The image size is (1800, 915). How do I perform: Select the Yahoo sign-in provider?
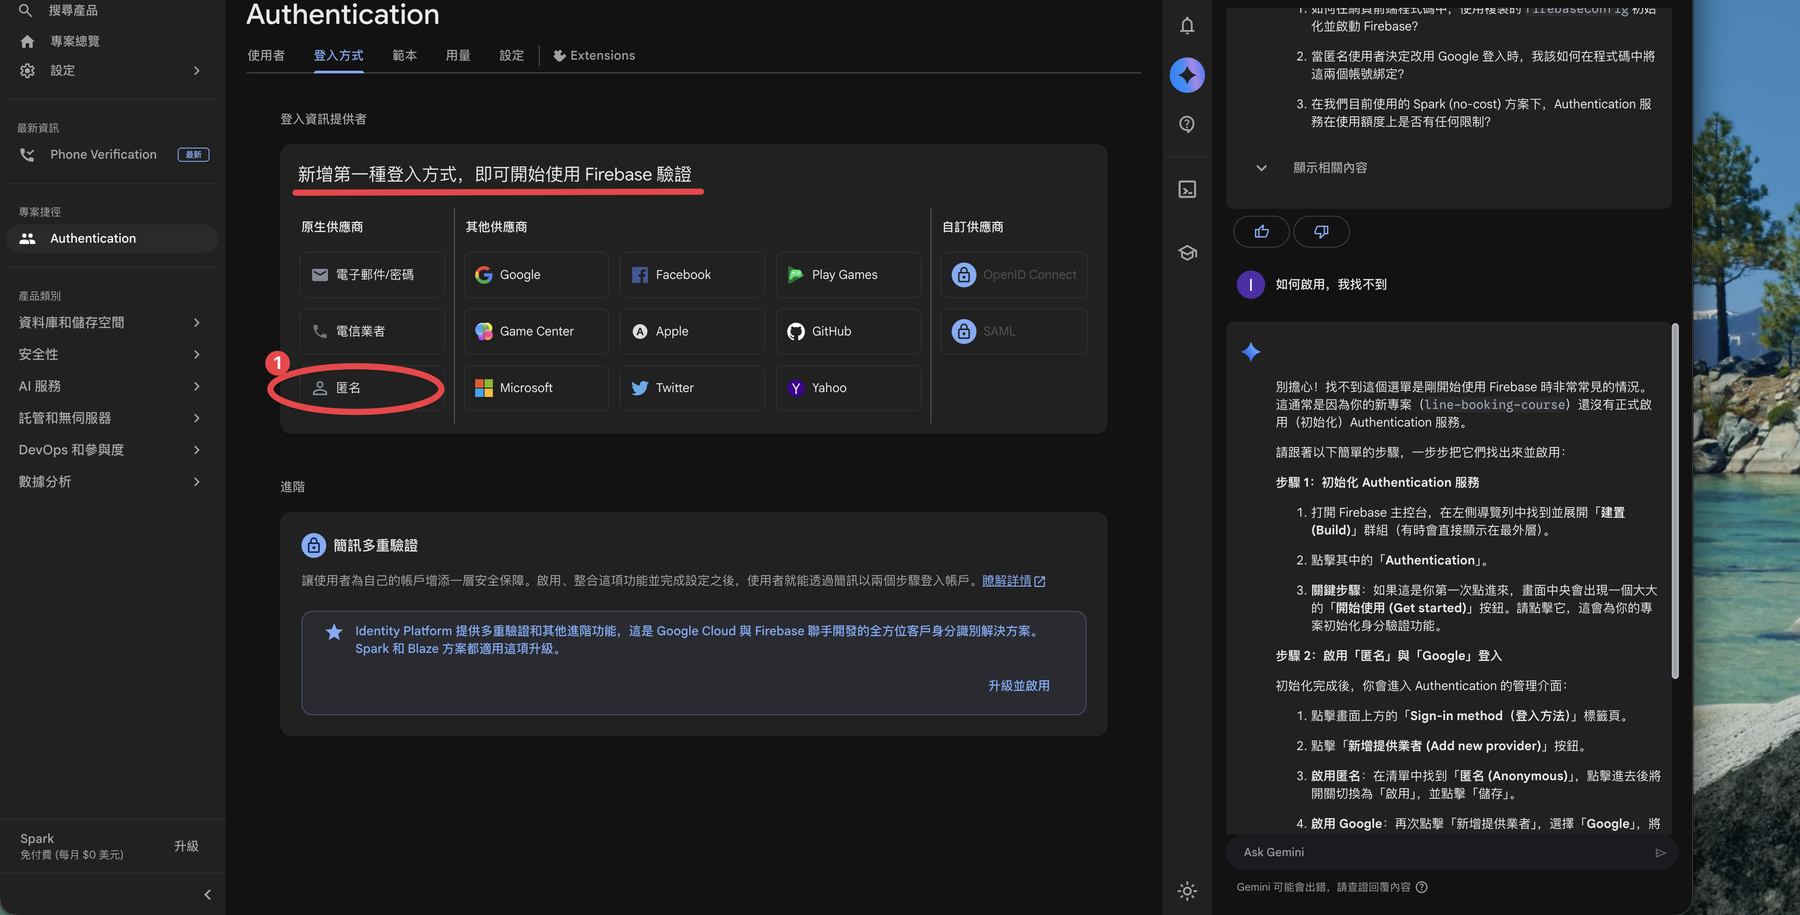click(848, 388)
